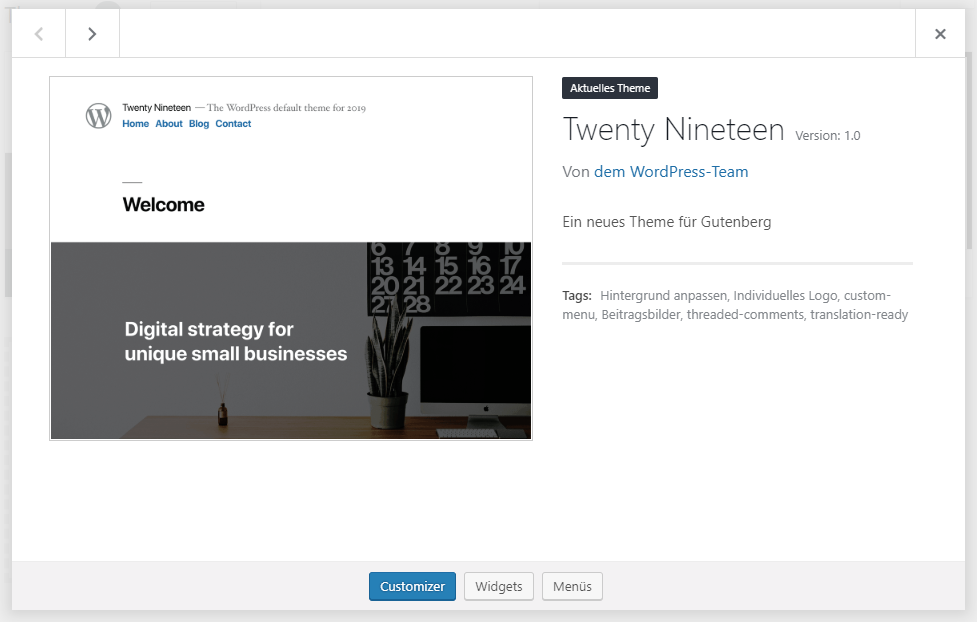Open the Customizer

(x=412, y=586)
